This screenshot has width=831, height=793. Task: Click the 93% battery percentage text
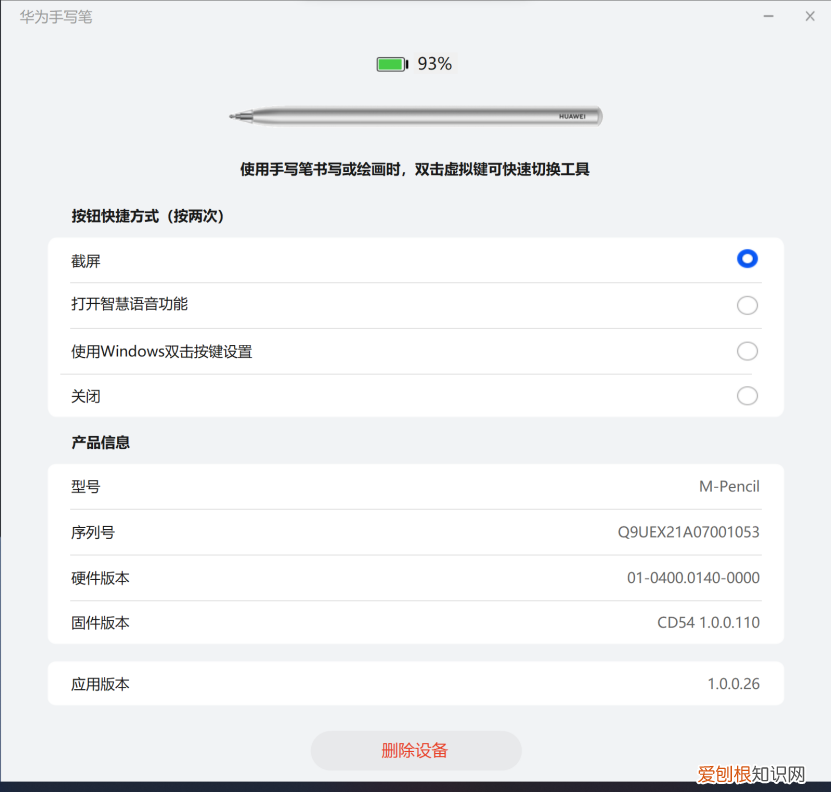(x=434, y=63)
